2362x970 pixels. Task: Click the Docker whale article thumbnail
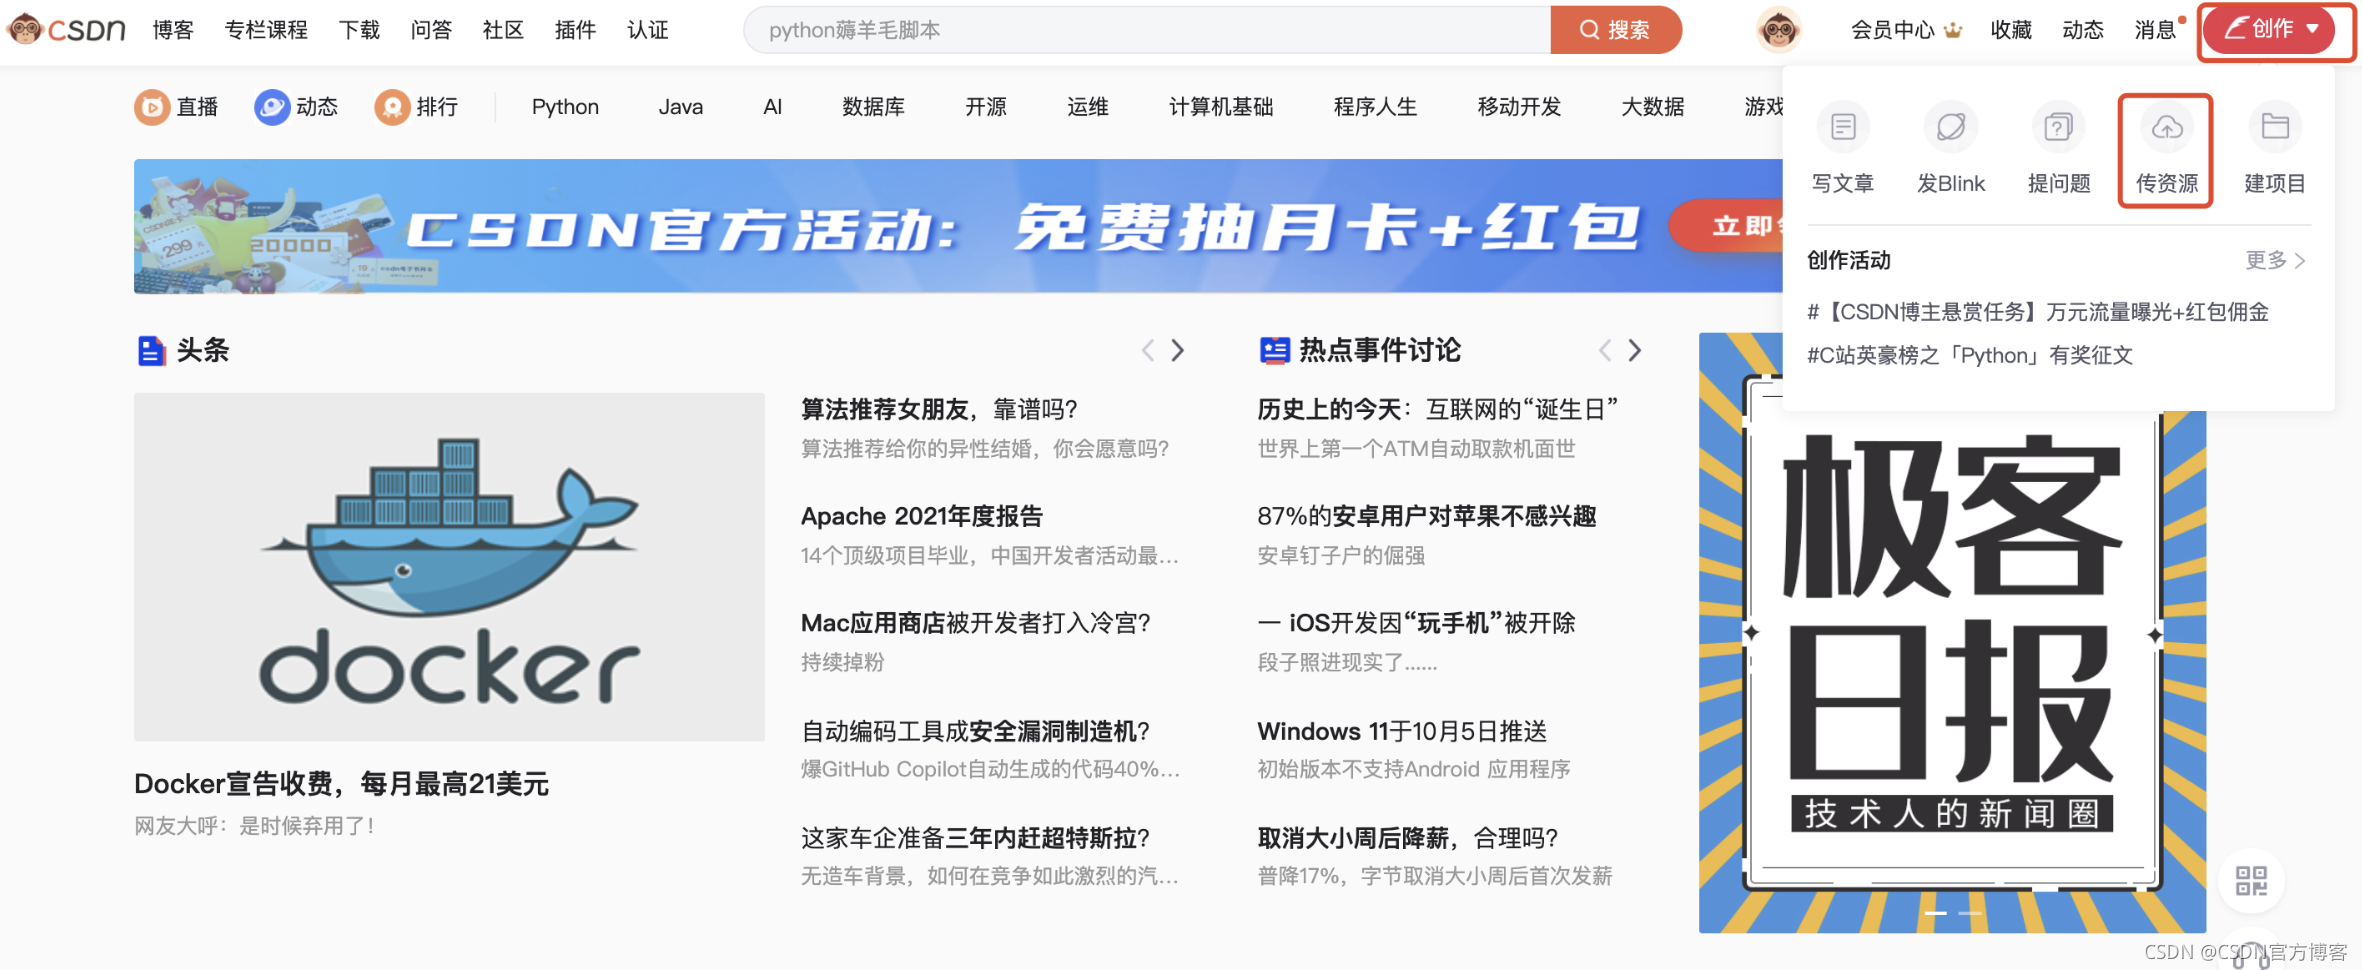click(449, 566)
